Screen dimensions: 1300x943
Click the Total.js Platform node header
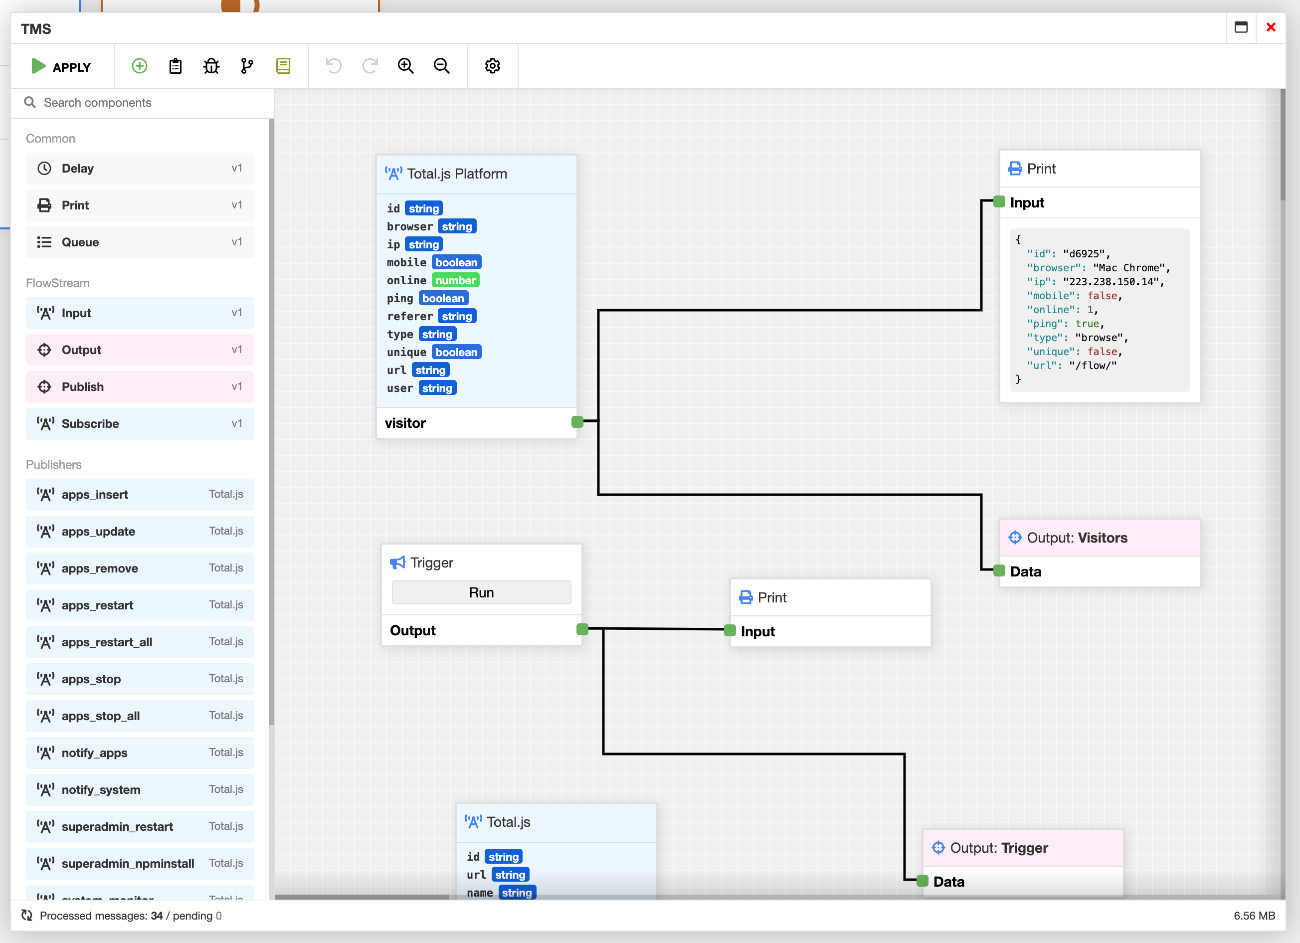pyautogui.click(x=477, y=174)
